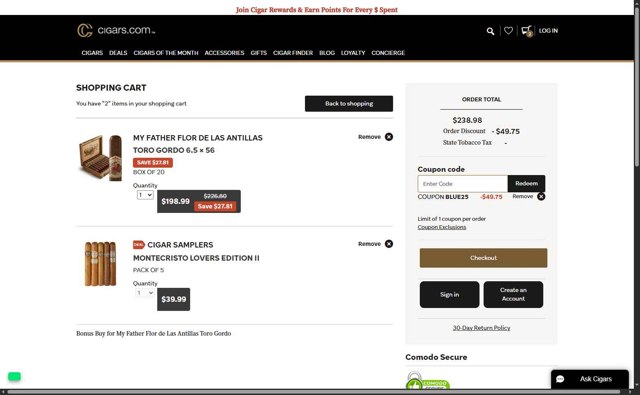The width and height of the screenshot is (640, 395).
Task: Open My Father Toro Gordo product thumbnail
Action: click(101, 158)
